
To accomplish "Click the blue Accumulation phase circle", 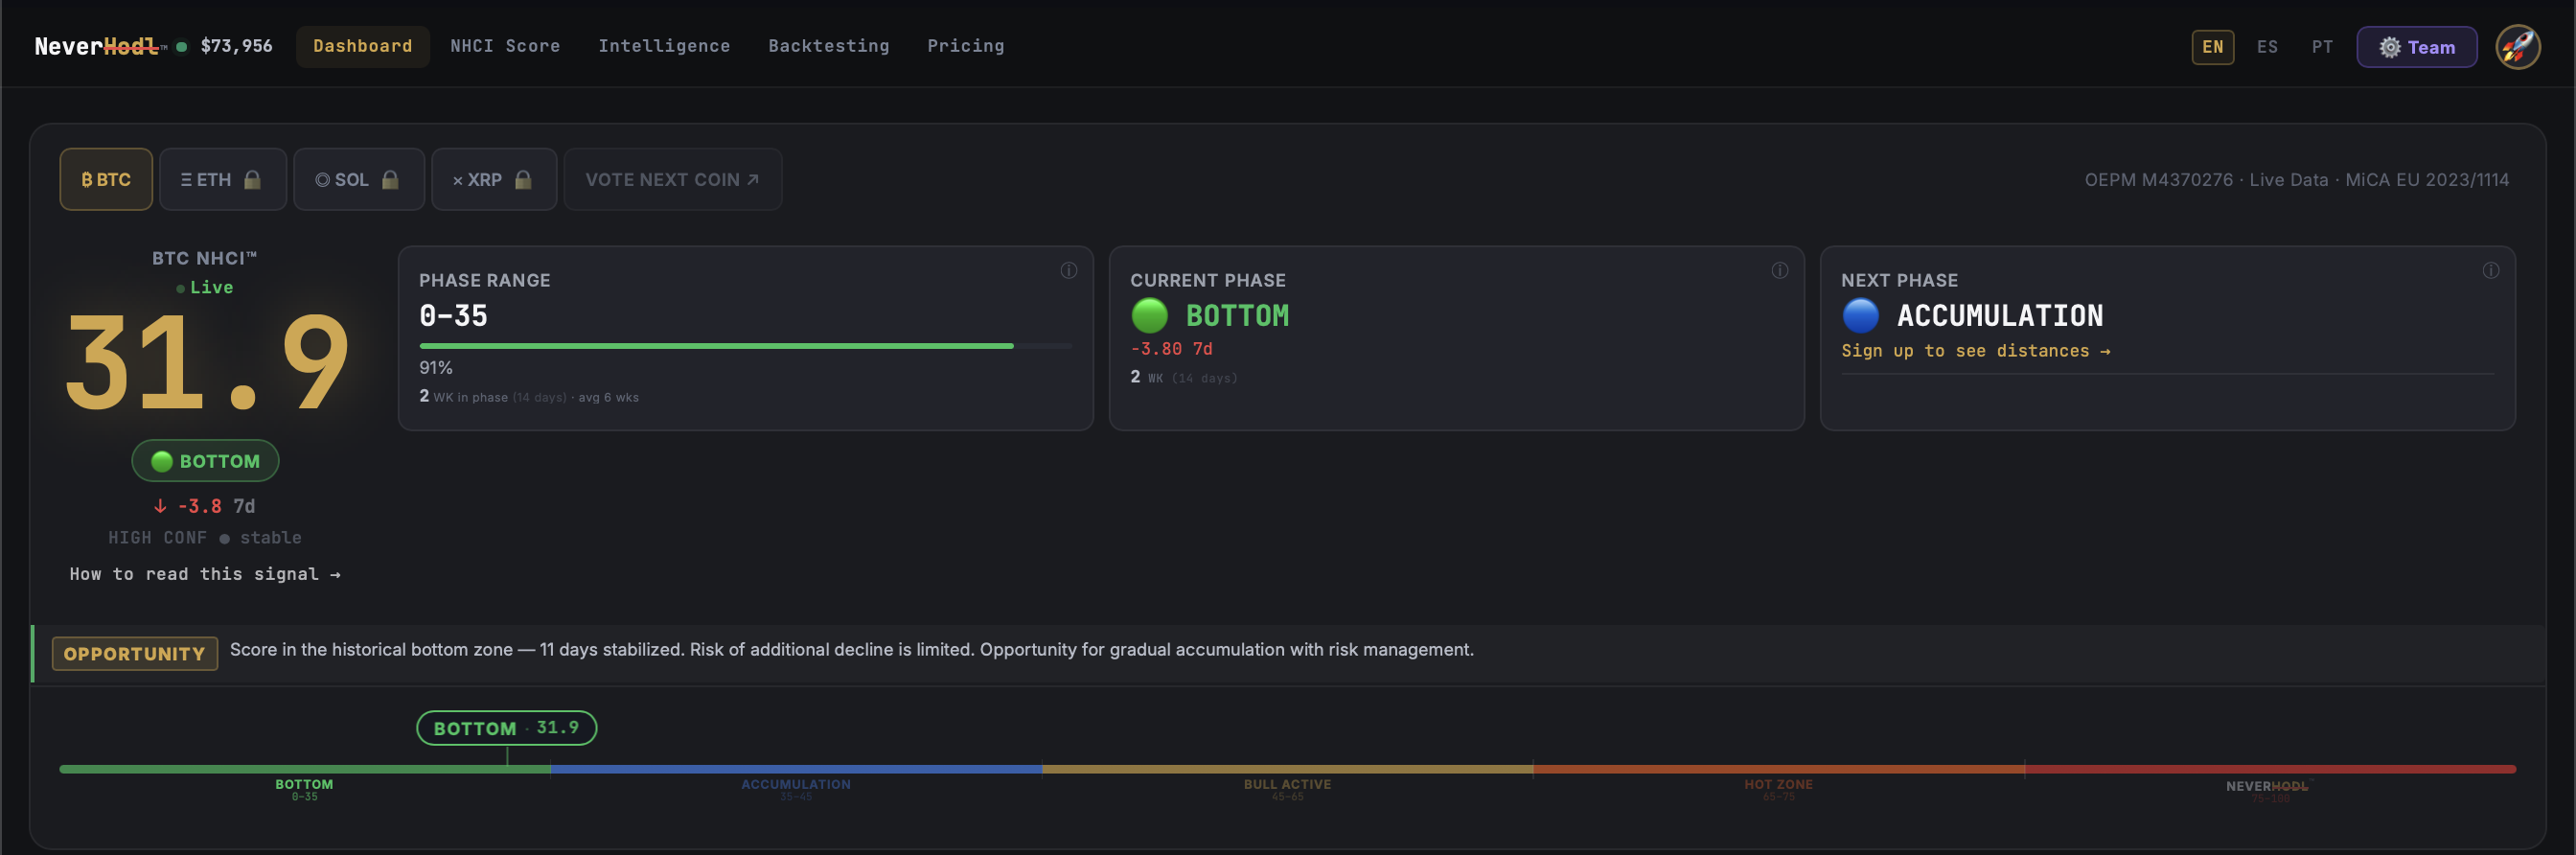I will (x=1860, y=315).
